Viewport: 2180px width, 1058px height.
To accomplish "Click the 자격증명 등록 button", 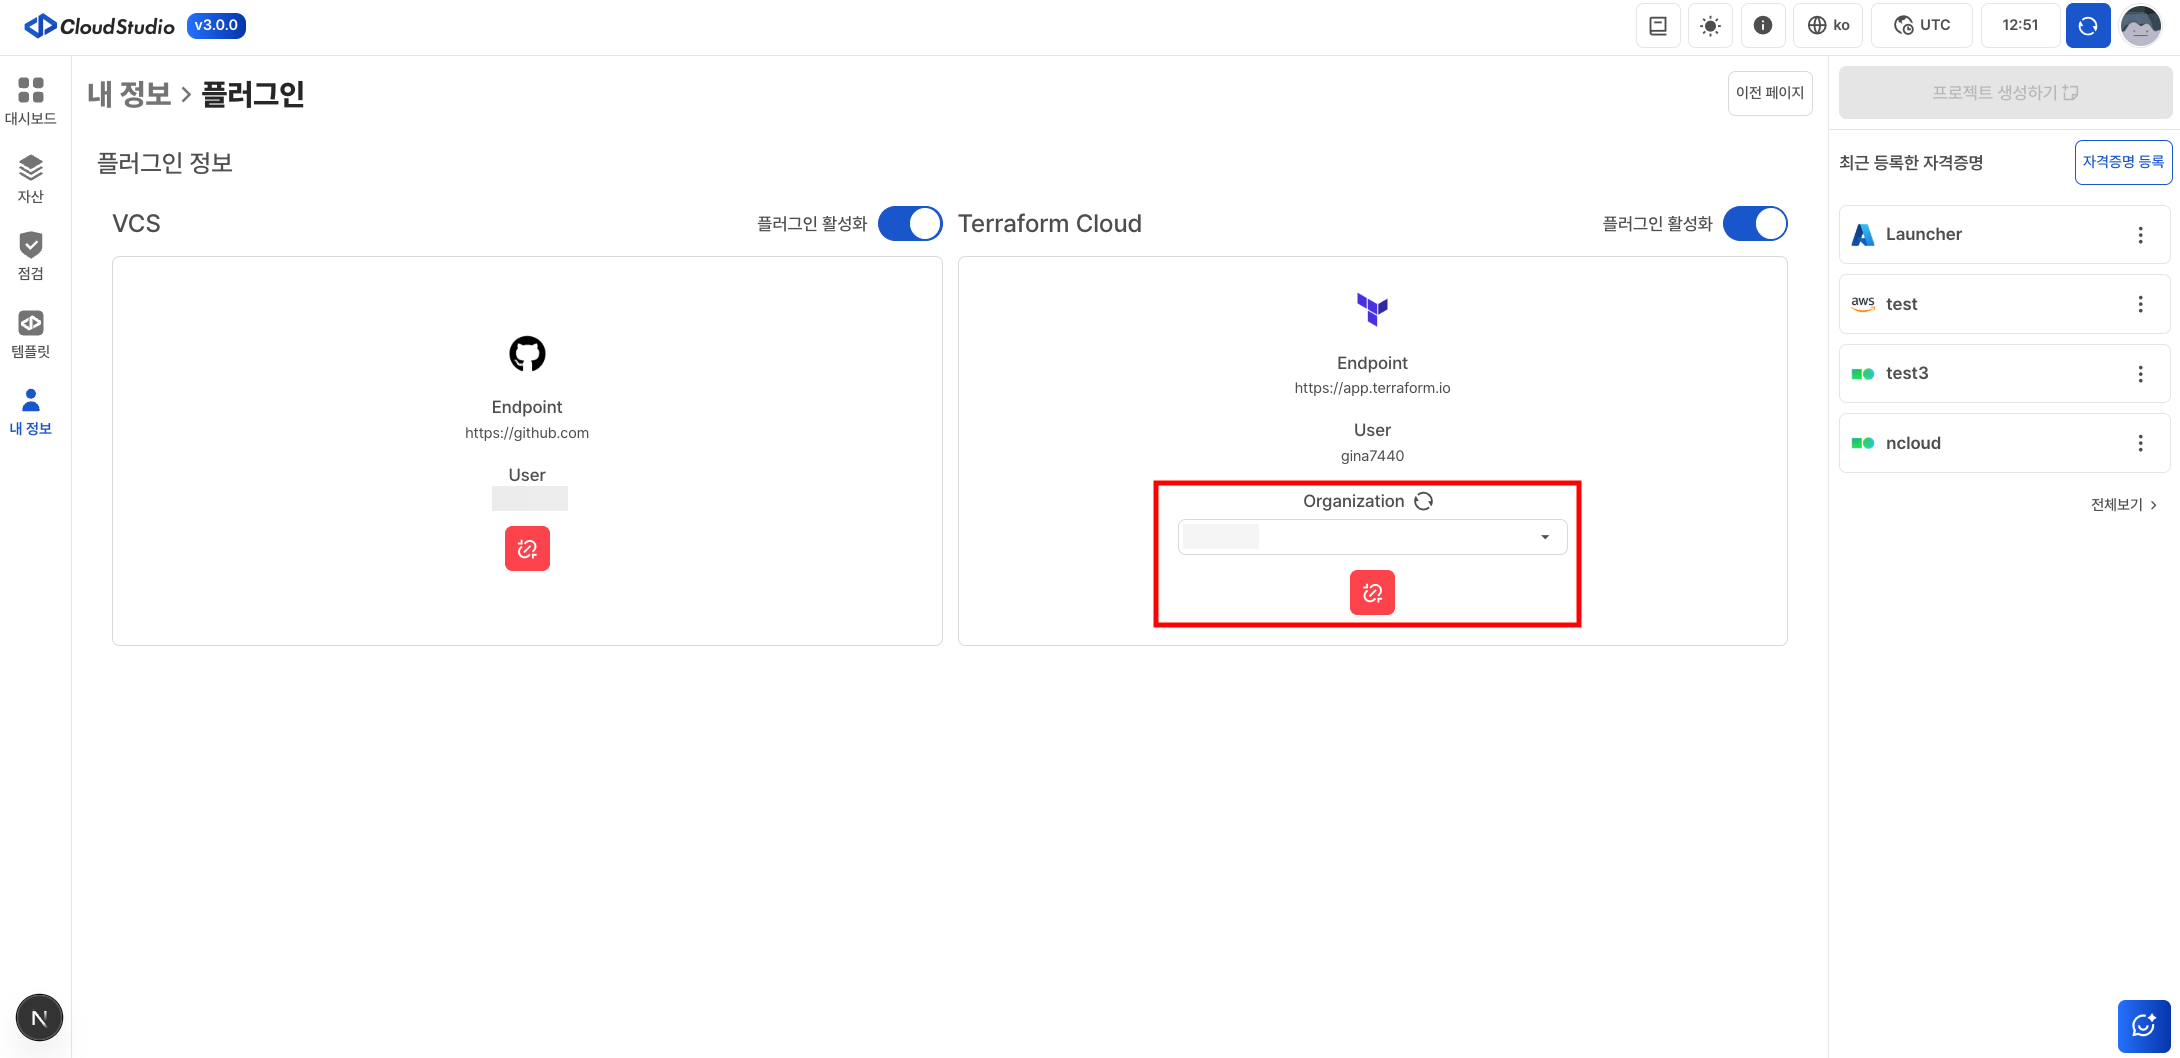I will 2122,162.
